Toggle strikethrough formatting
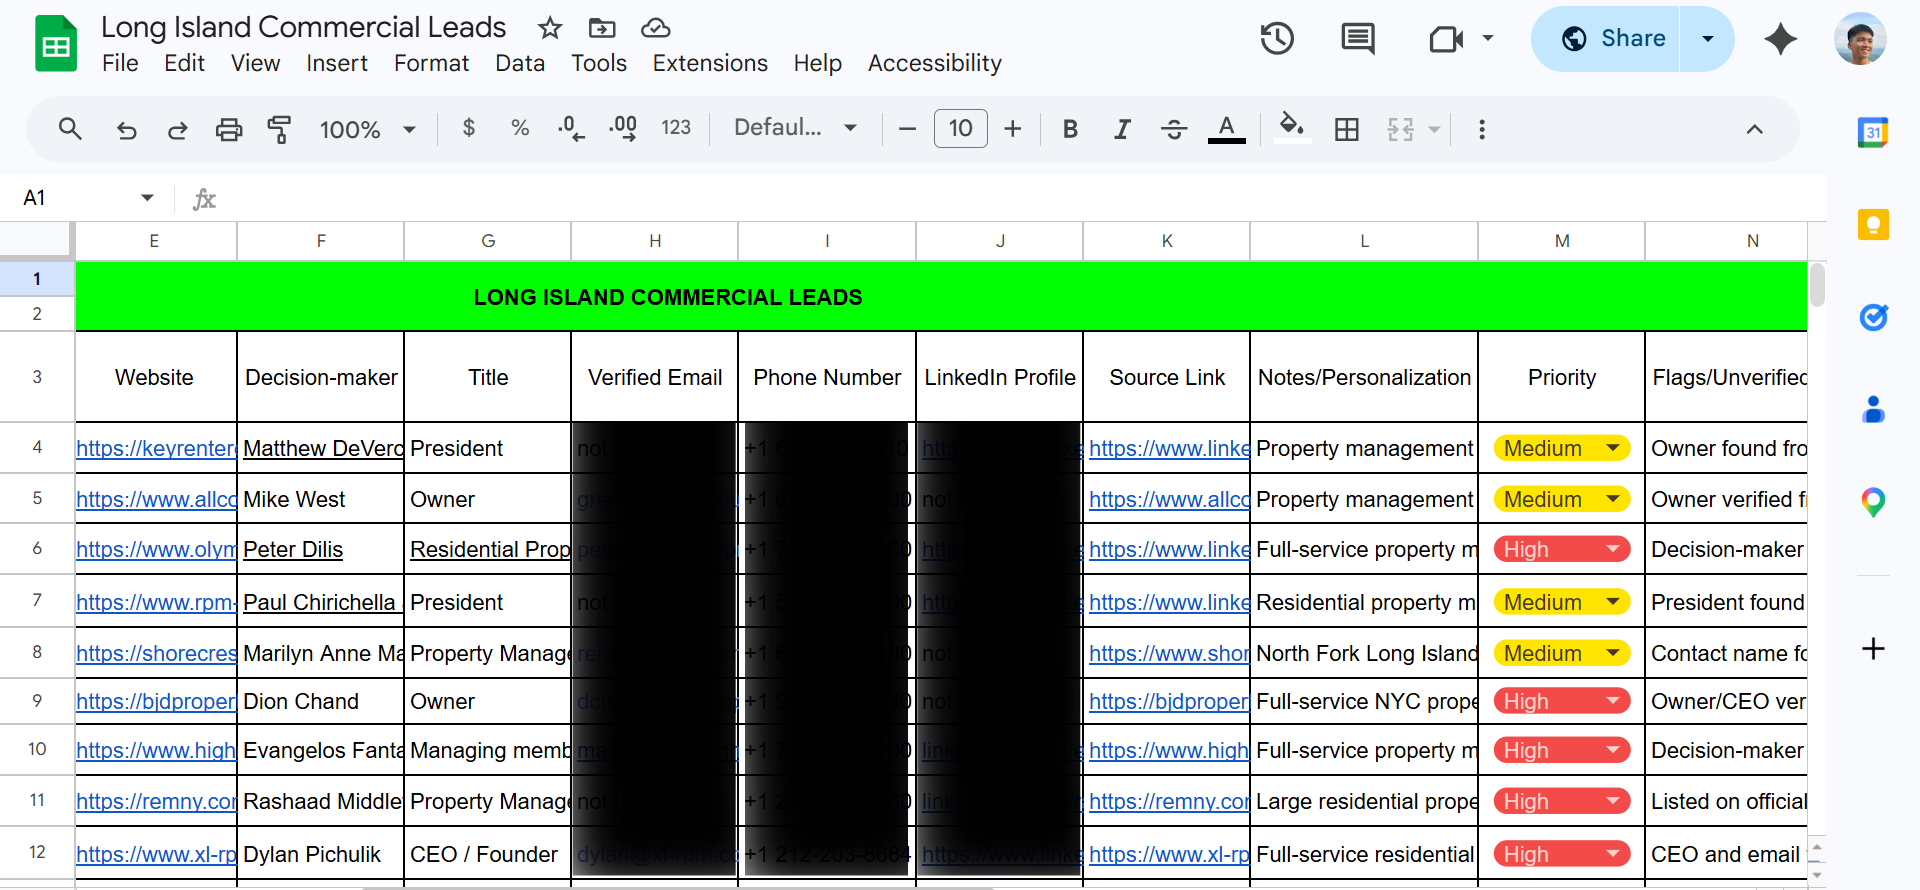The height and width of the screenshot is (890, 1920). click(1174, 129)
